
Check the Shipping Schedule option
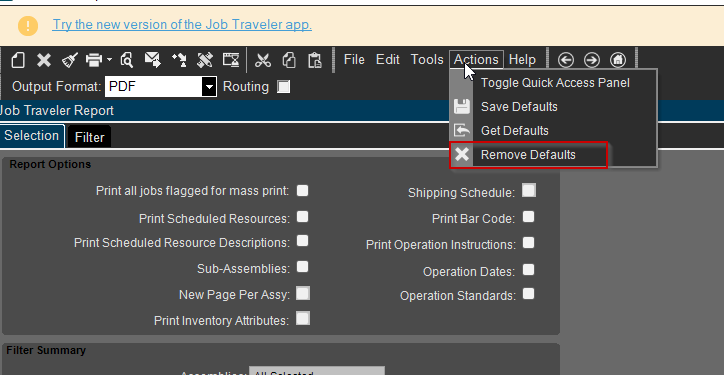pyautogui.click(x=529, y=190)
